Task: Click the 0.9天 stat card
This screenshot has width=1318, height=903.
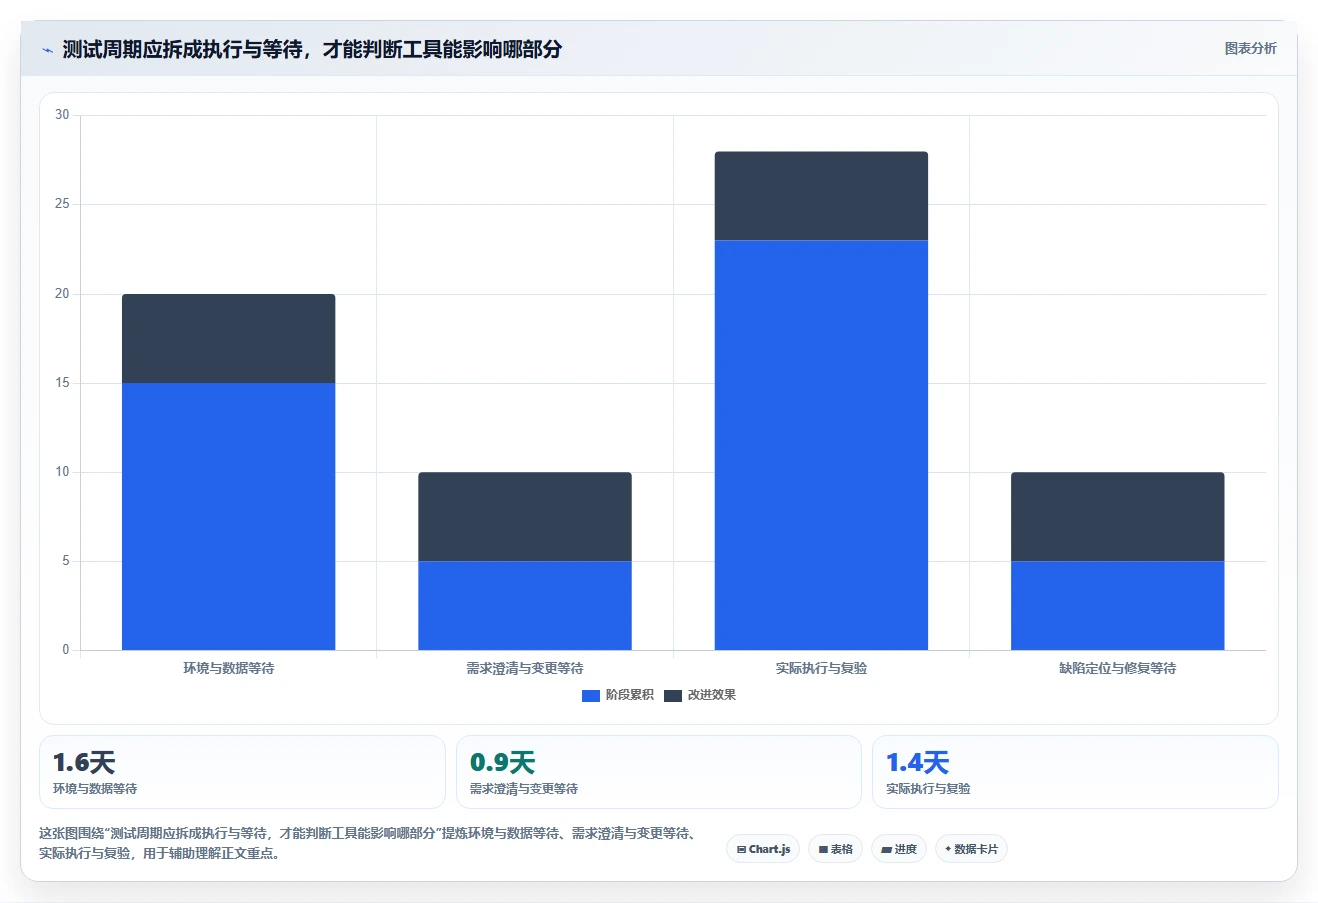Action: [x=658, y=772]
